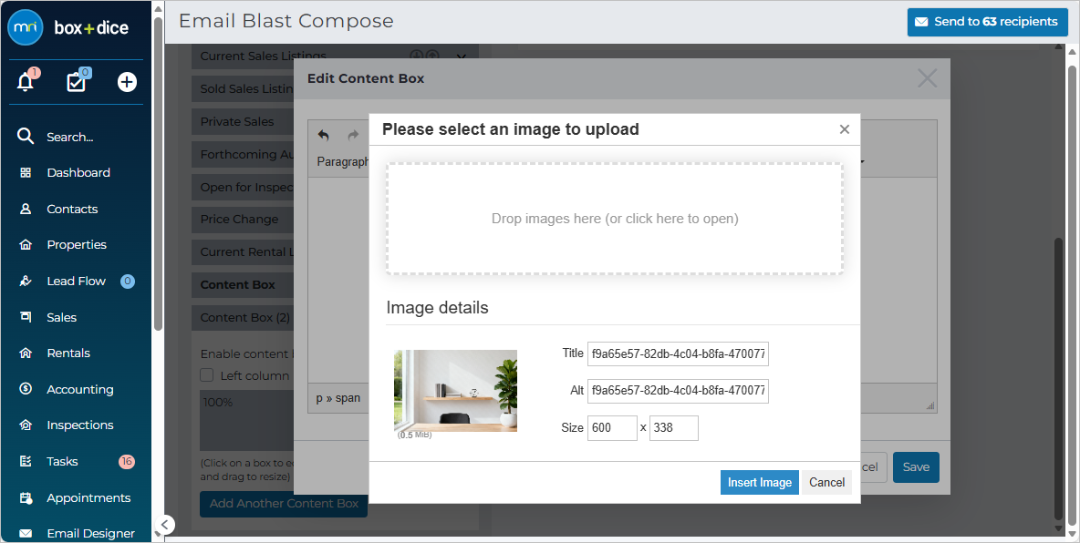Click the Insert Image button
The height and width of the screenshot is (543, 1080).
tap(760, 482)
